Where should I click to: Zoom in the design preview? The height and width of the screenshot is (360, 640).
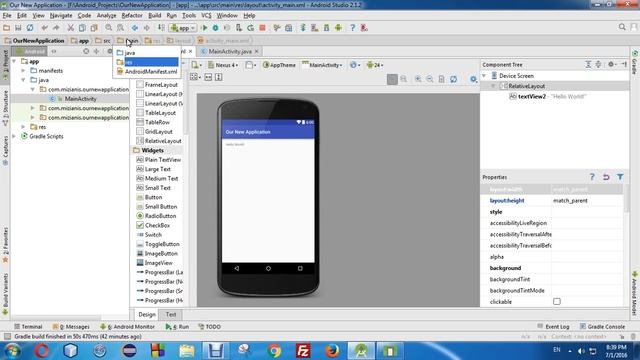(x=418, y=79)
